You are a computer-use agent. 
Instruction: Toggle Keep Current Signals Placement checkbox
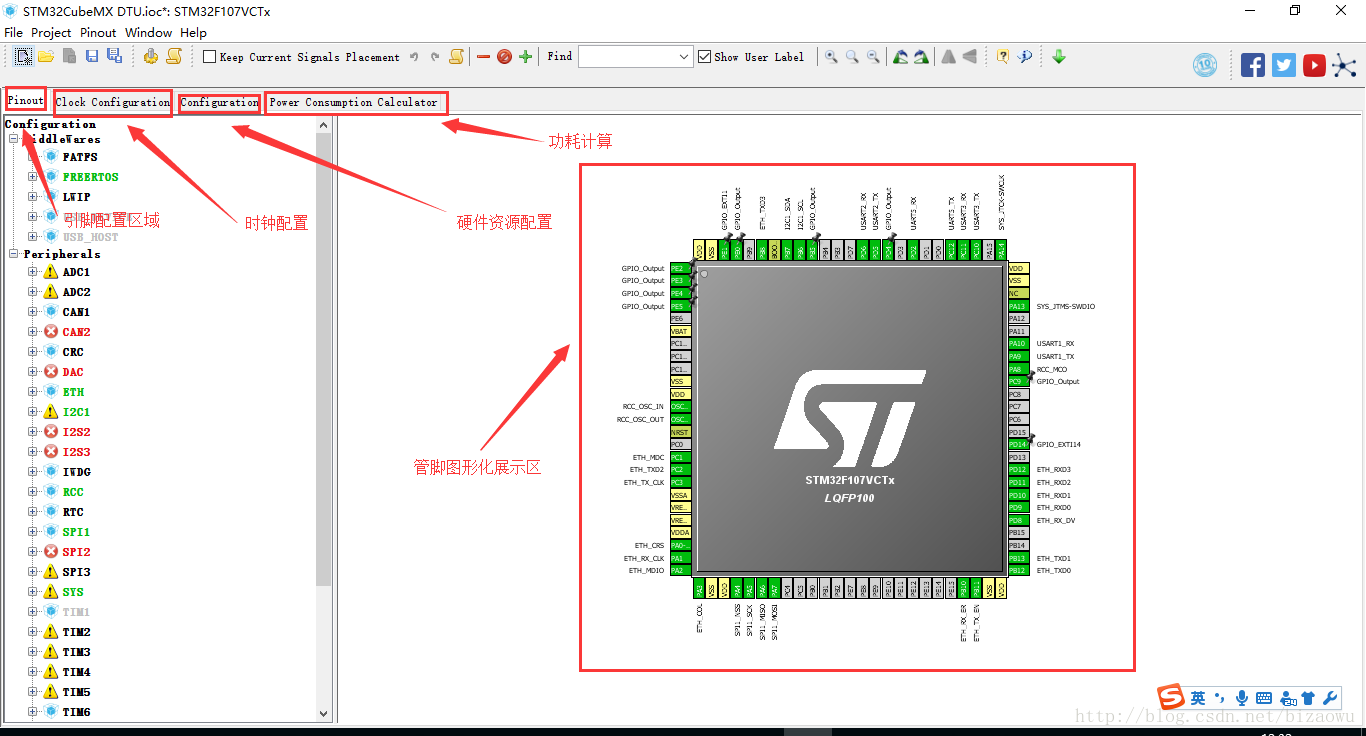(209, 57)
